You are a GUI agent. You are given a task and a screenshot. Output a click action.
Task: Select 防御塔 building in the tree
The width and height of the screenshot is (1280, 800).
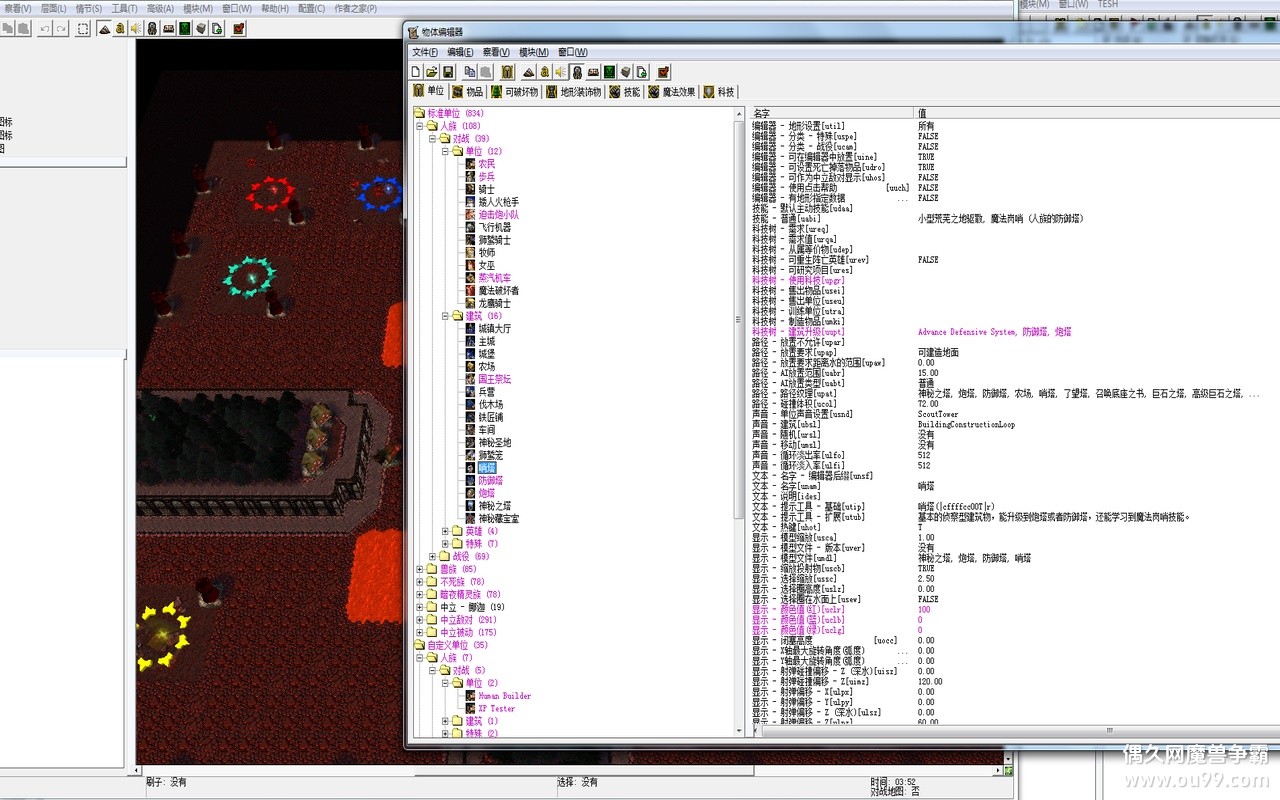point(490,481)
